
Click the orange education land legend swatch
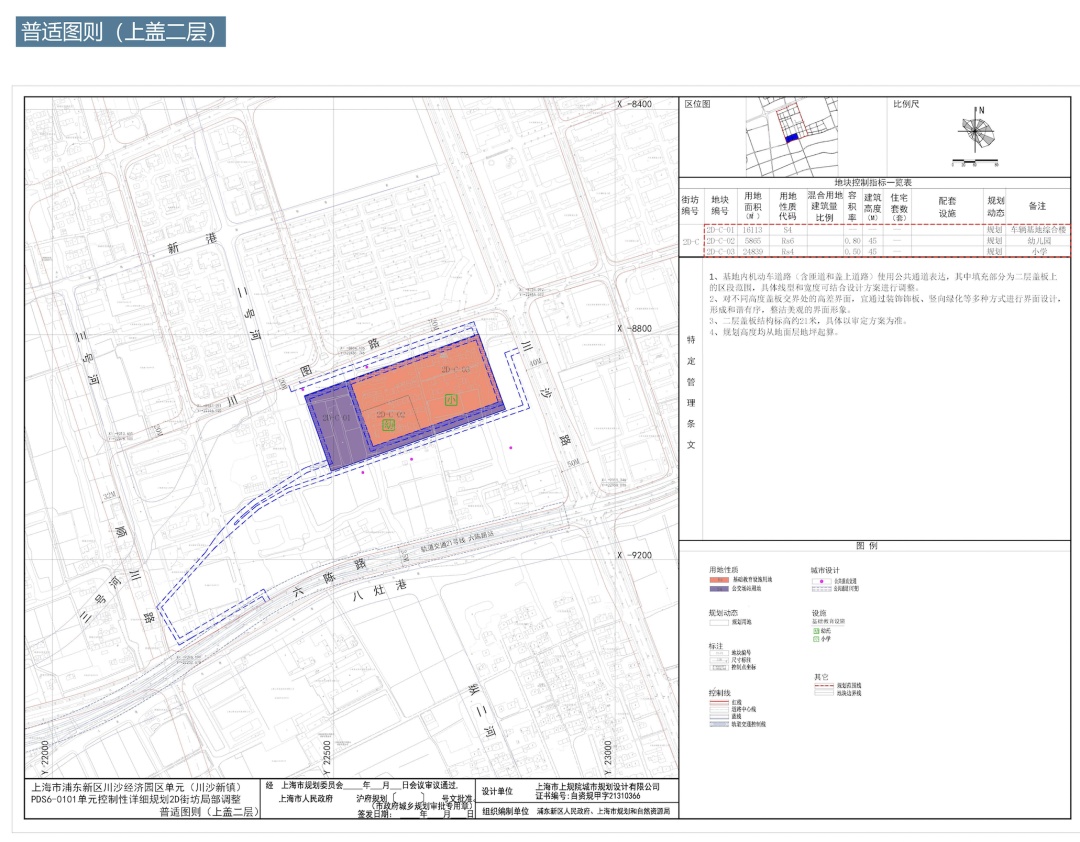pos(719,580)
